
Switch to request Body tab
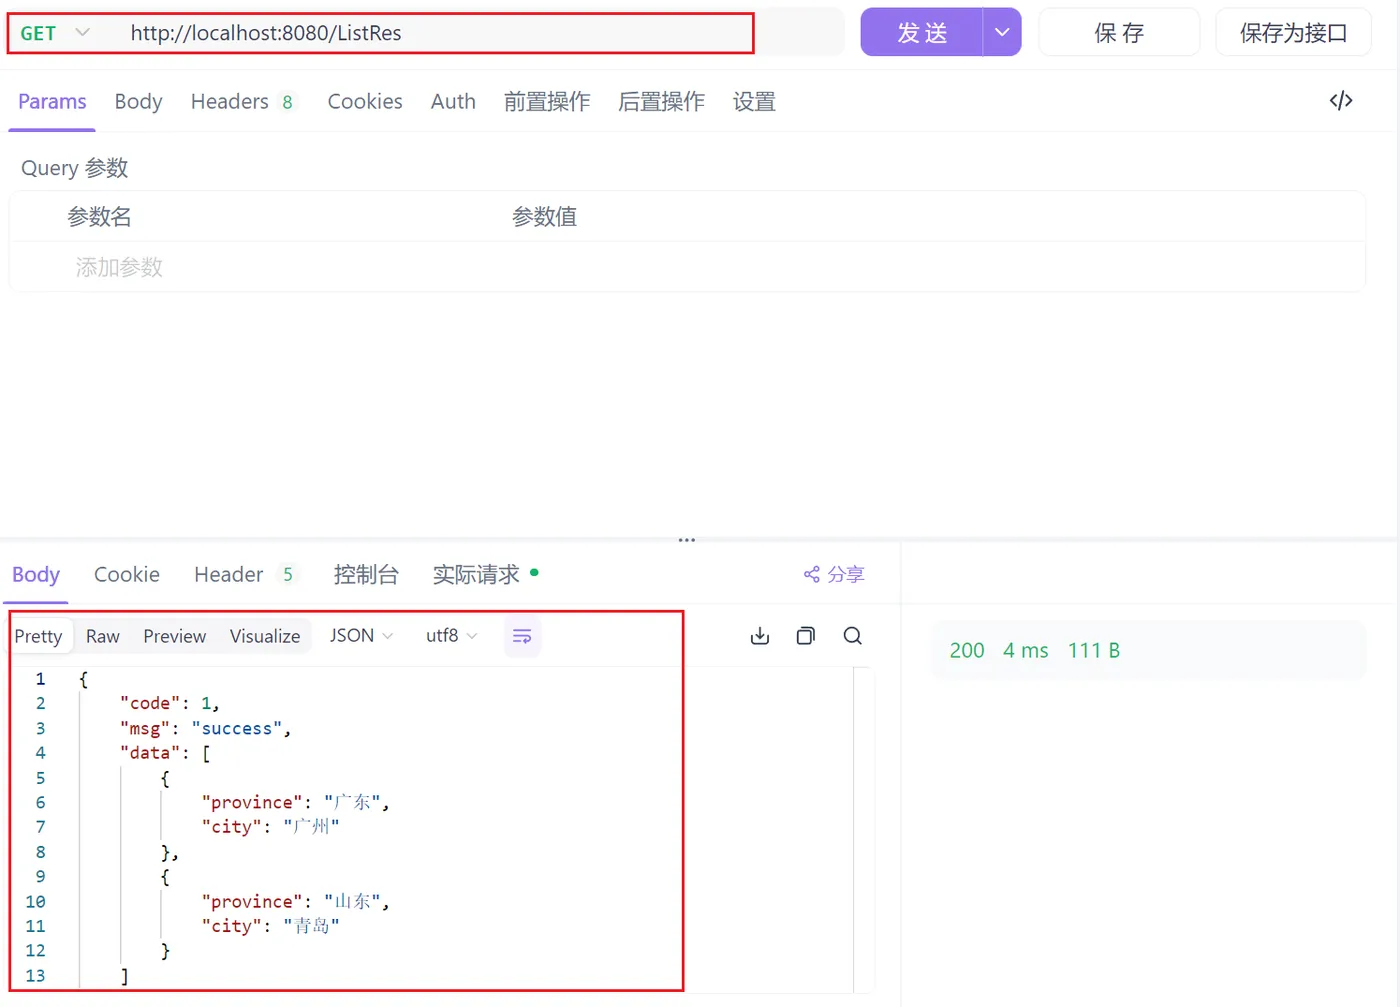click(138, 102)
